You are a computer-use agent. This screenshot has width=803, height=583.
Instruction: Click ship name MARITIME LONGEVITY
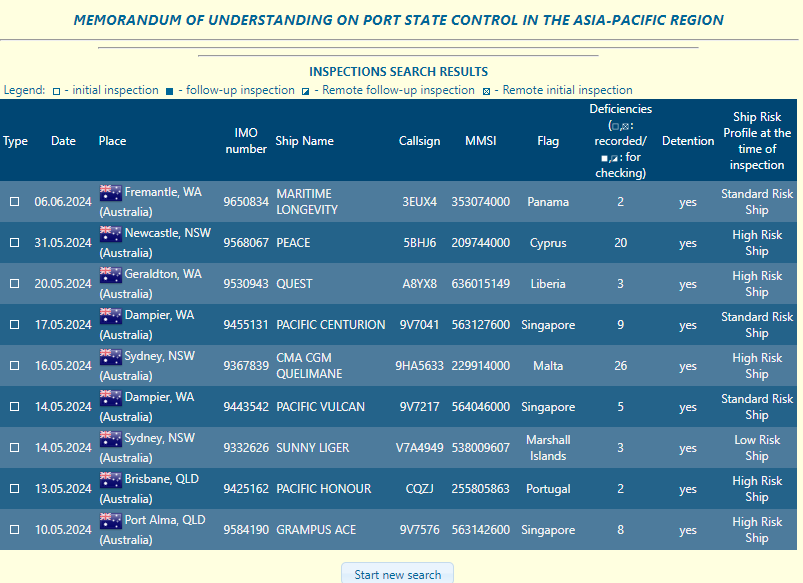pos(307,201)
